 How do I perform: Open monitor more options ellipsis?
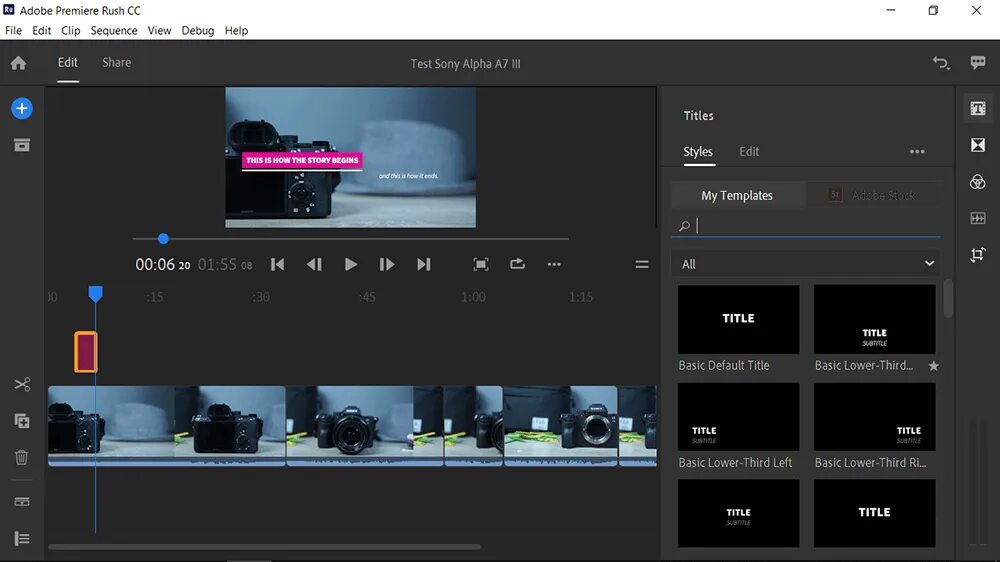(x=554, y=264)
